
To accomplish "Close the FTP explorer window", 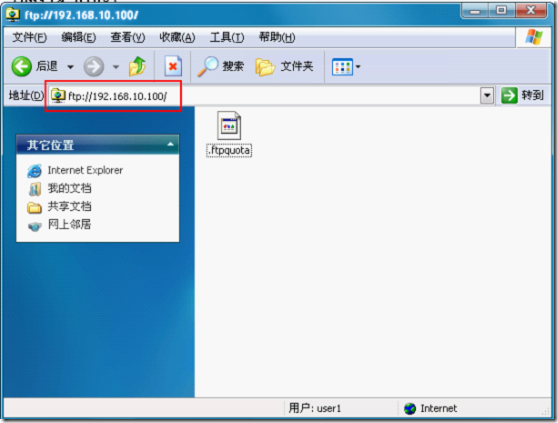I will point(530,11).
